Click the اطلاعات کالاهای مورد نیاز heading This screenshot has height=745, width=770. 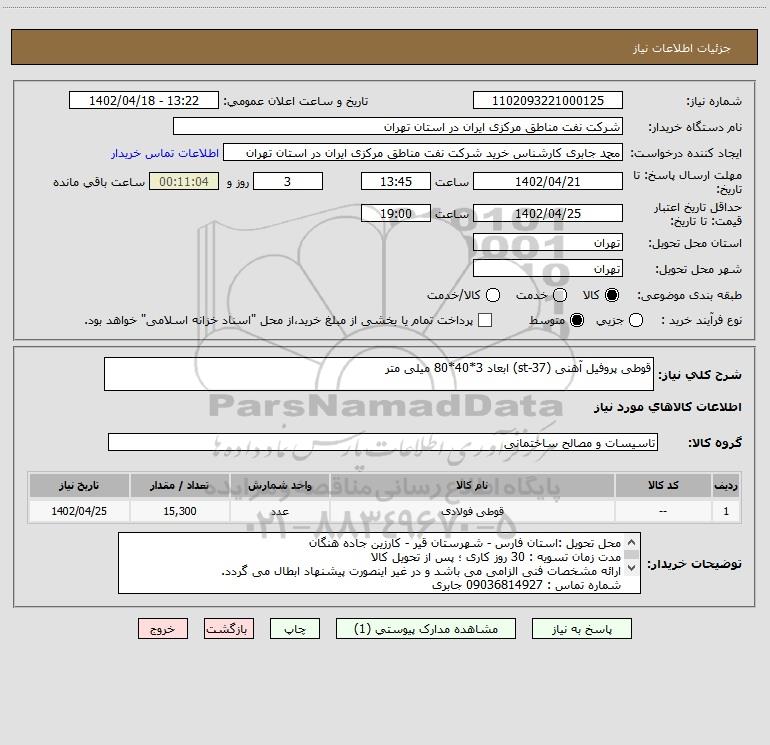click(667, 407)
